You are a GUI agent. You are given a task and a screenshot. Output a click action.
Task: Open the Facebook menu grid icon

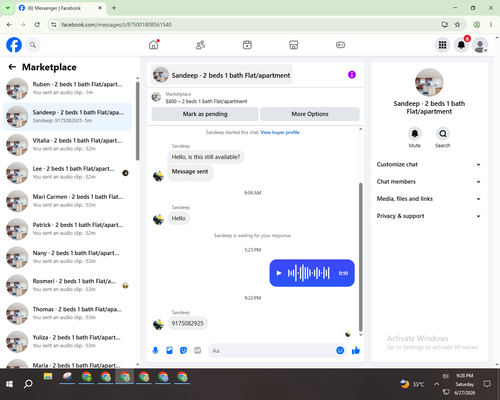click(442, 45)
